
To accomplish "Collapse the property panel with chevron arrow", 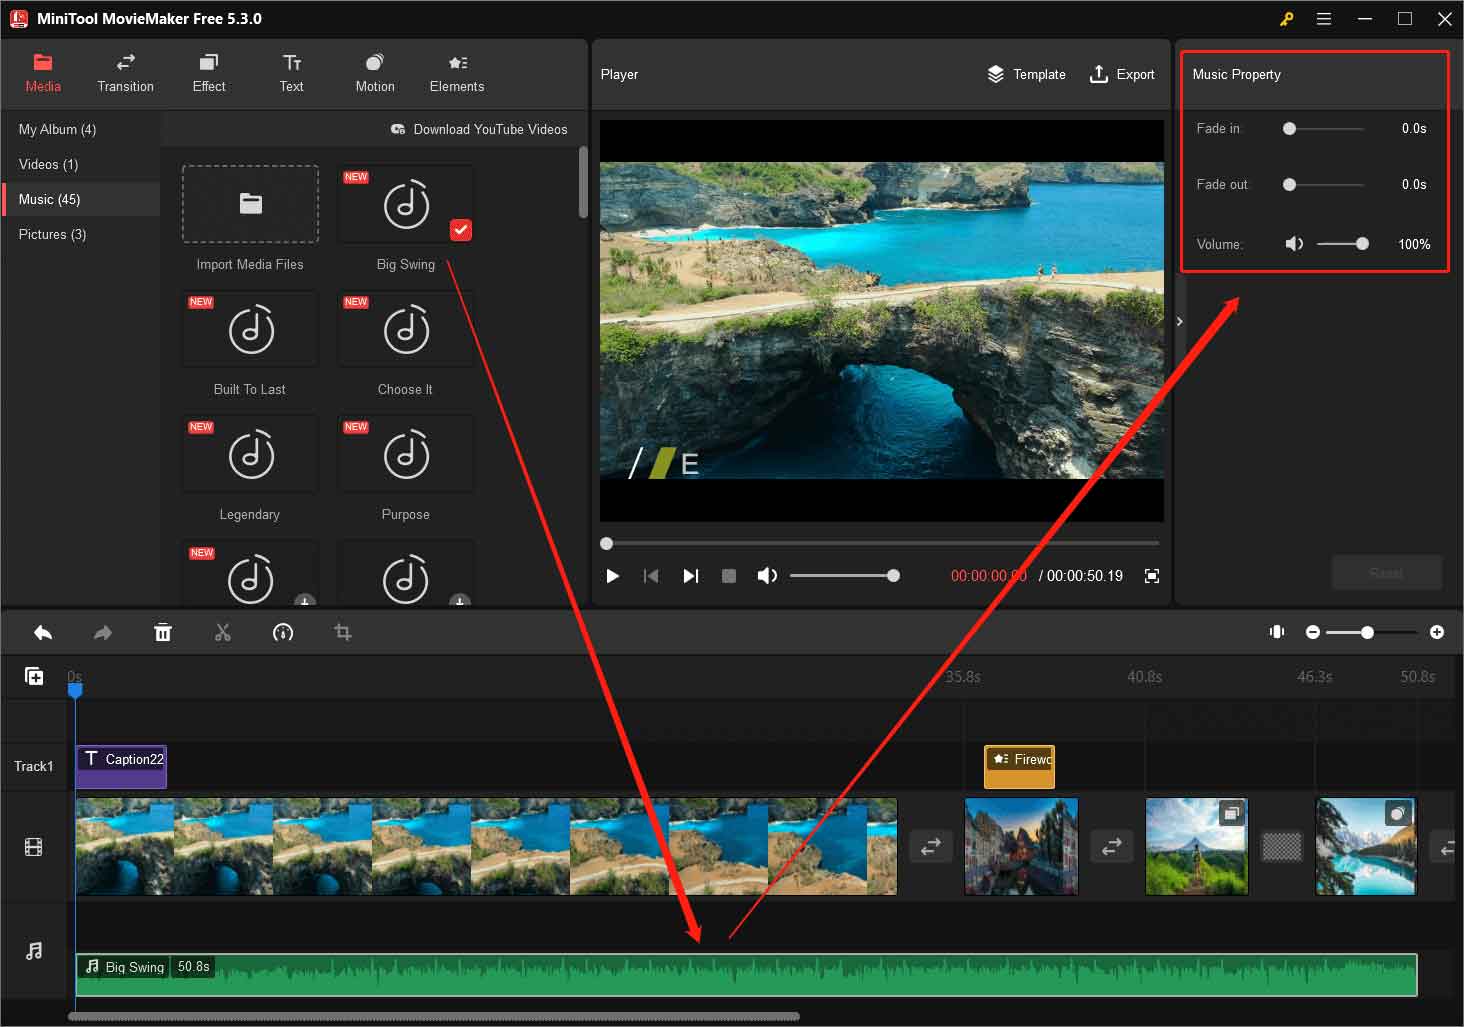I will coord(1180,321).
